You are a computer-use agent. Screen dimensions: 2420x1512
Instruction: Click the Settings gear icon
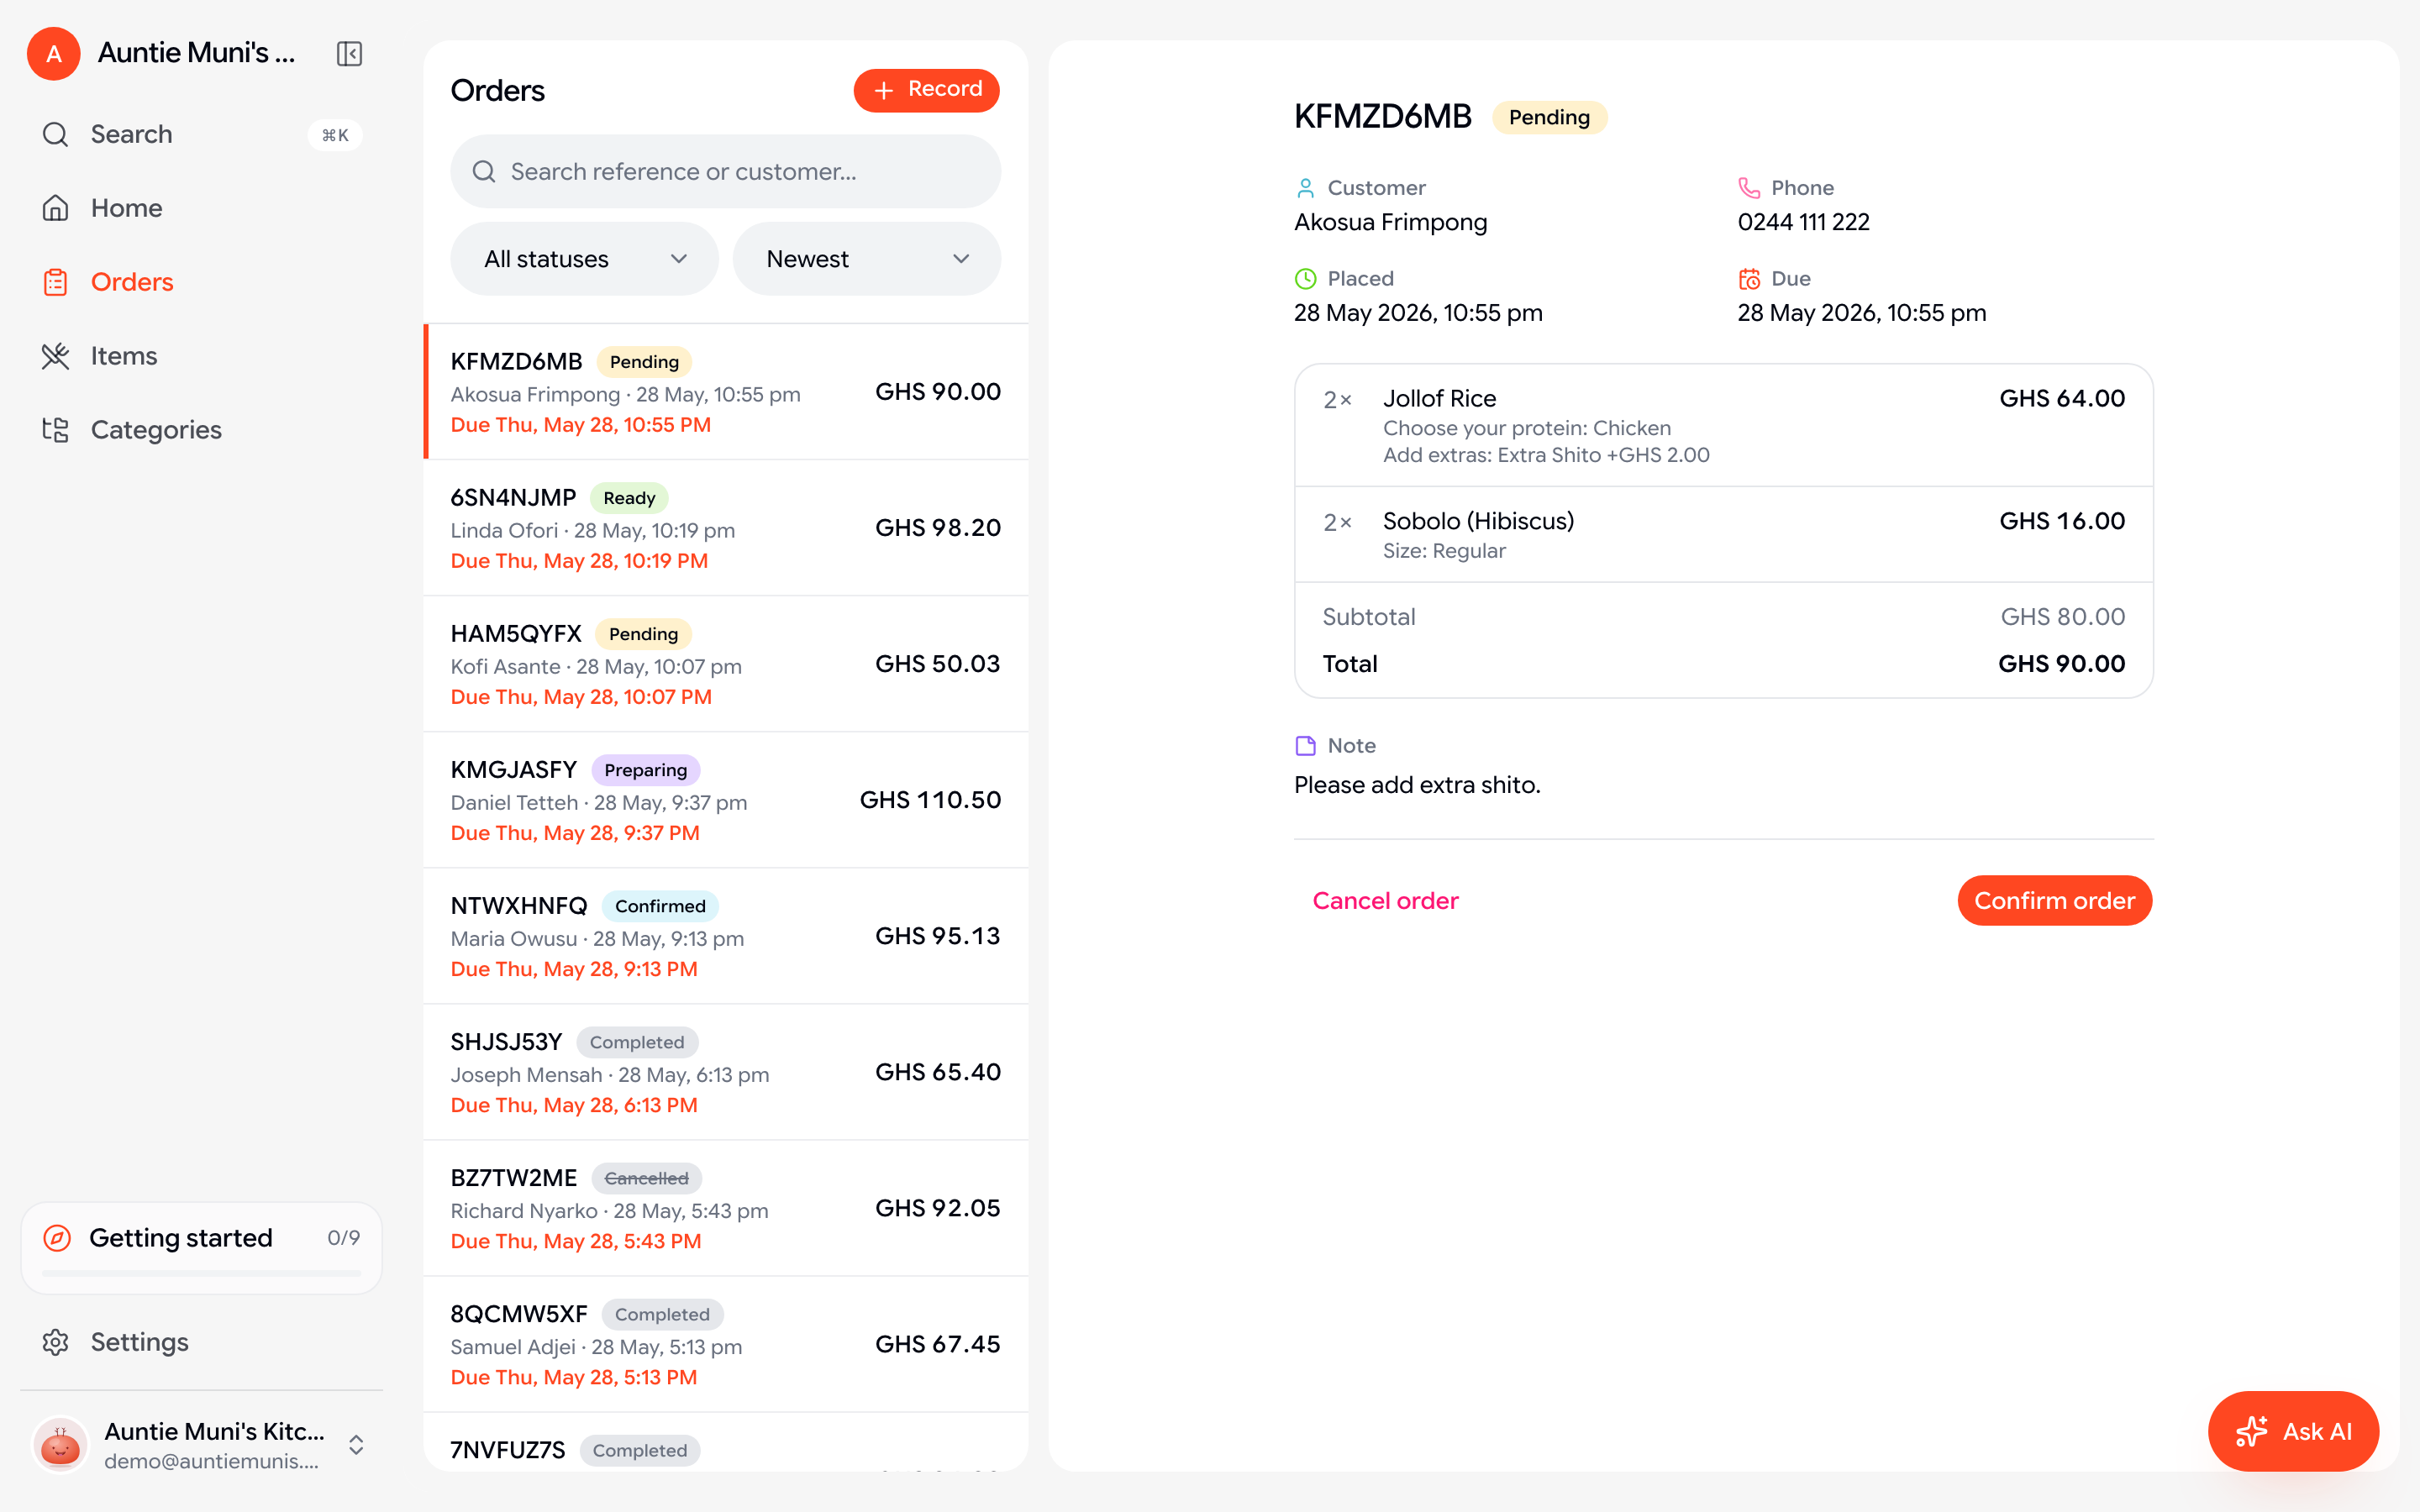(55, 1342)
